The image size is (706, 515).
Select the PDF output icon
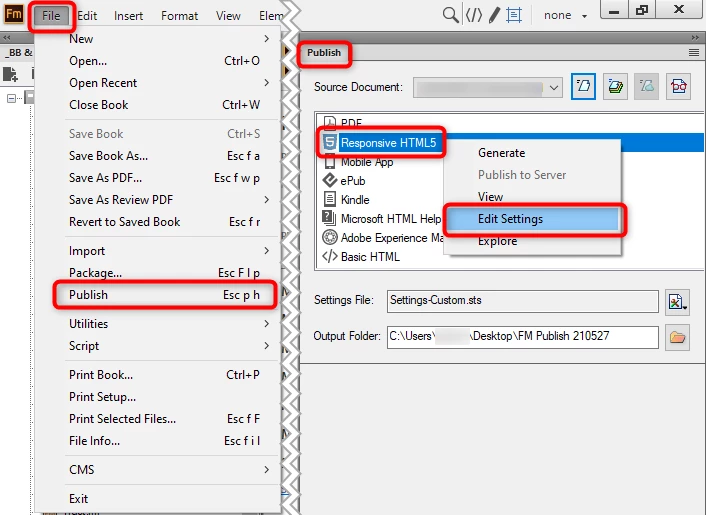(330, 122)
